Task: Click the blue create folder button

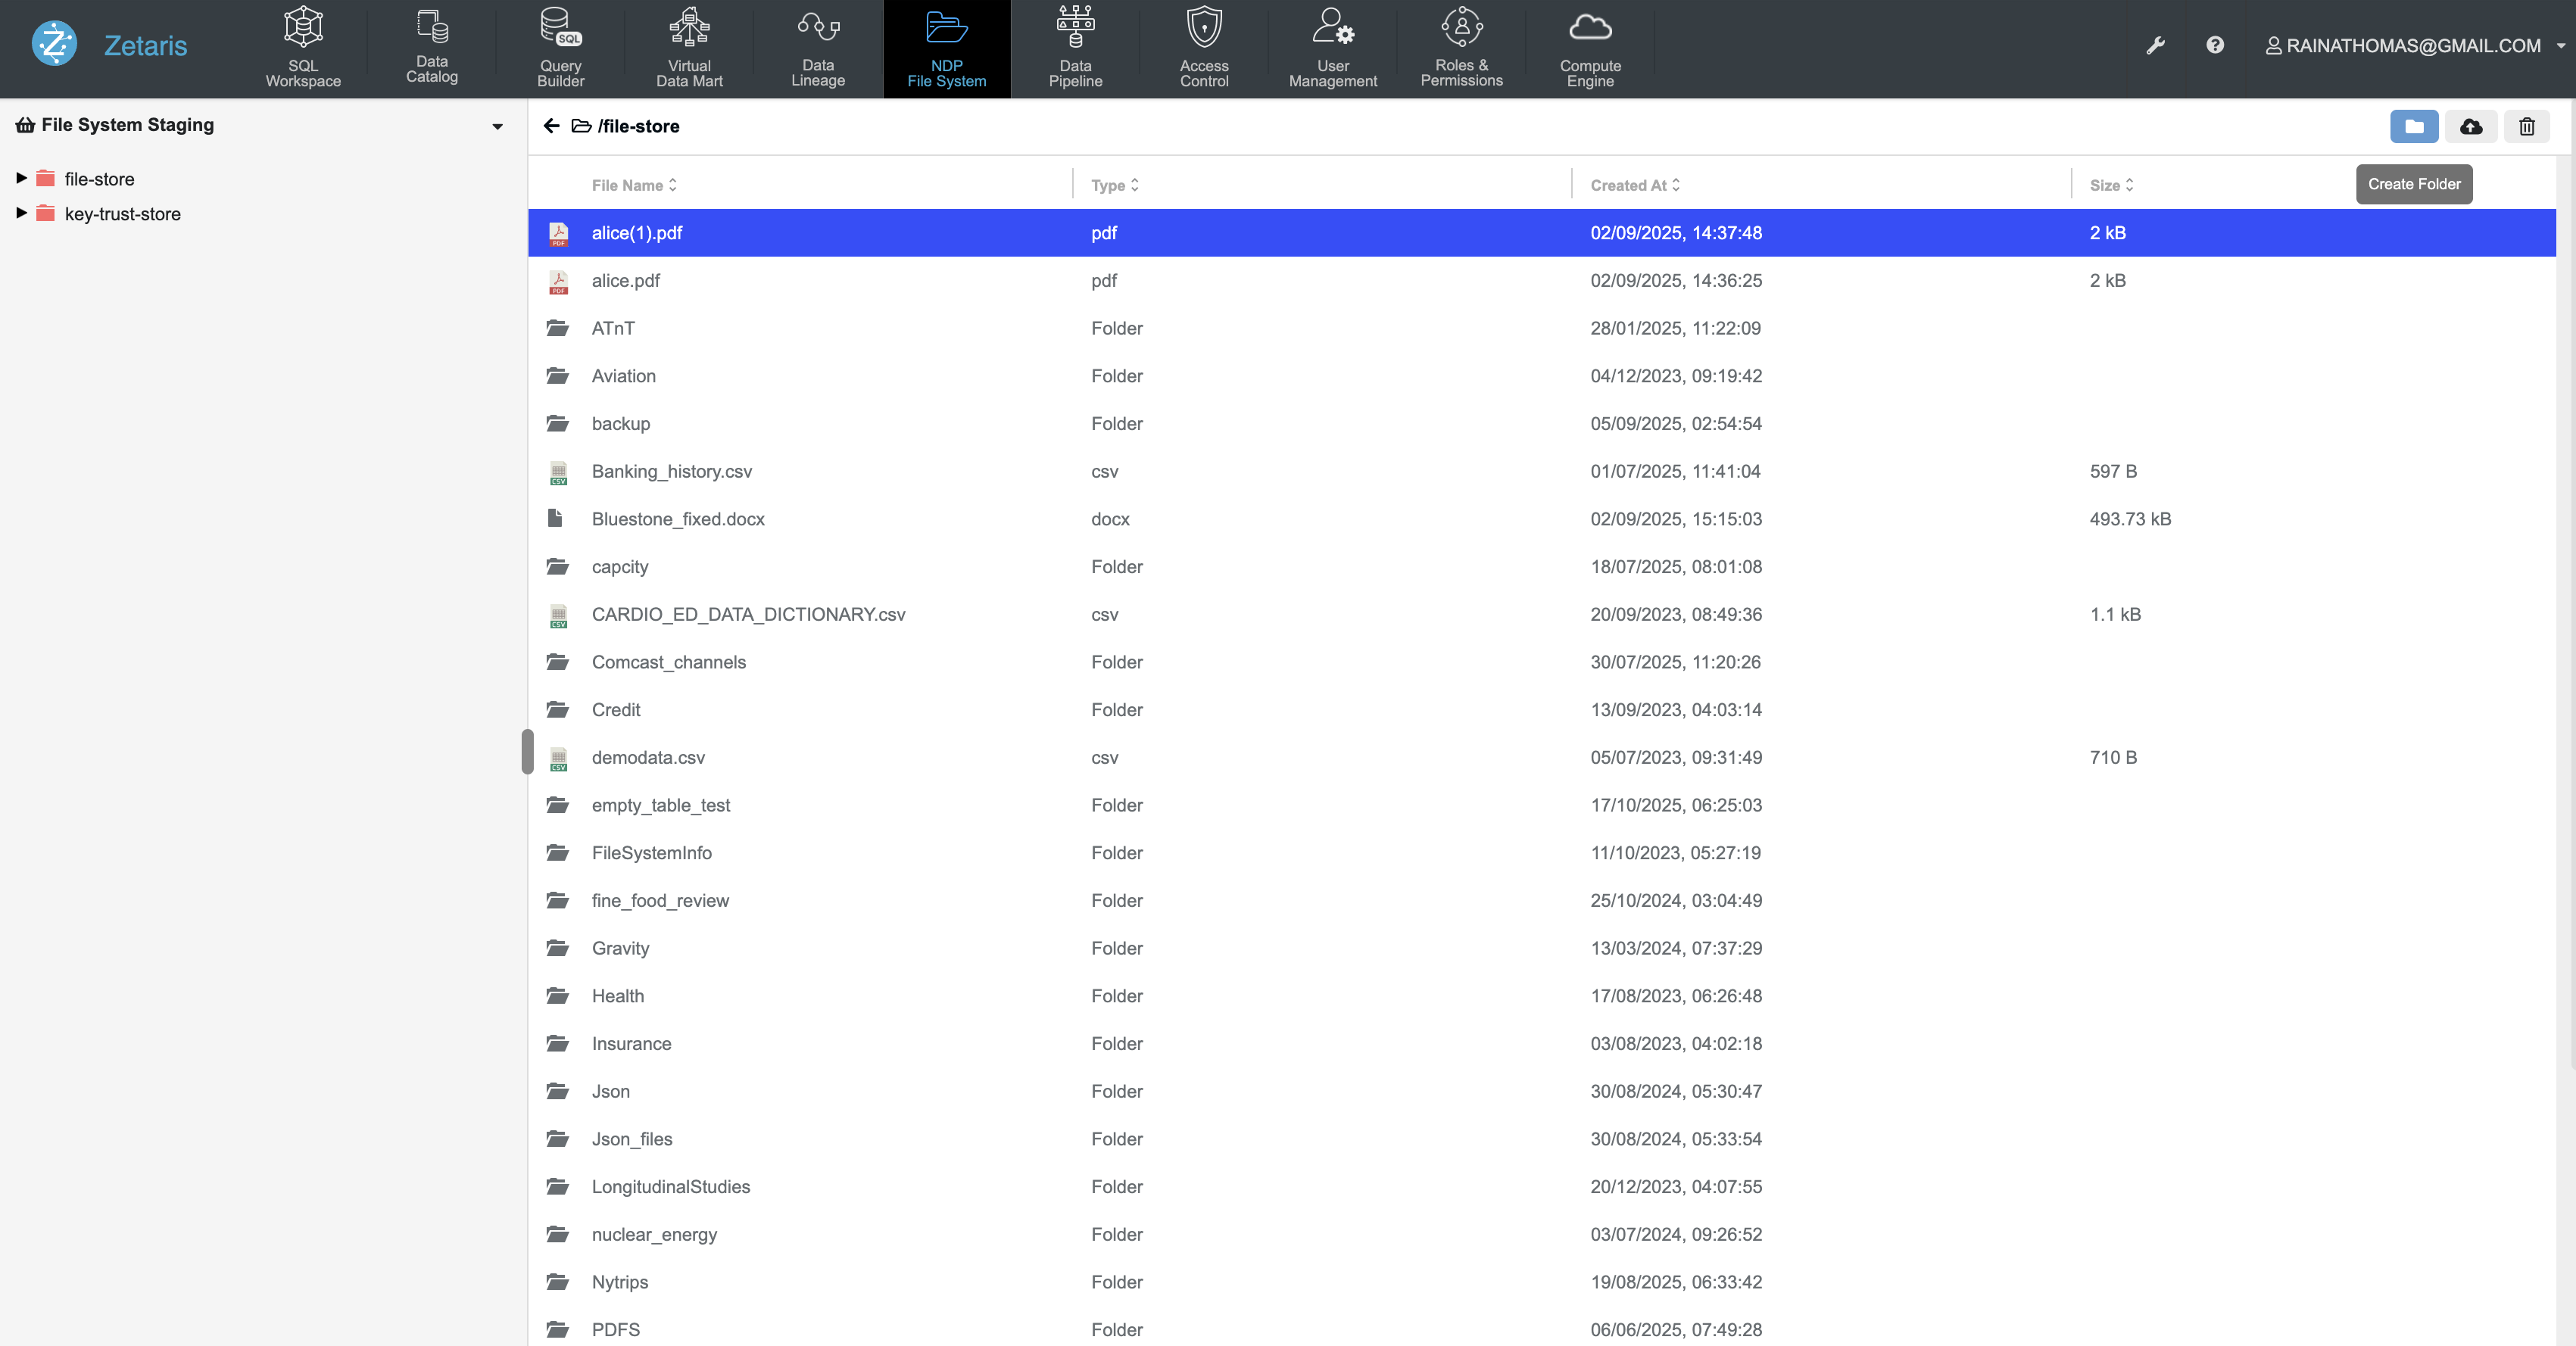Action: click(x=2414, y=127)
